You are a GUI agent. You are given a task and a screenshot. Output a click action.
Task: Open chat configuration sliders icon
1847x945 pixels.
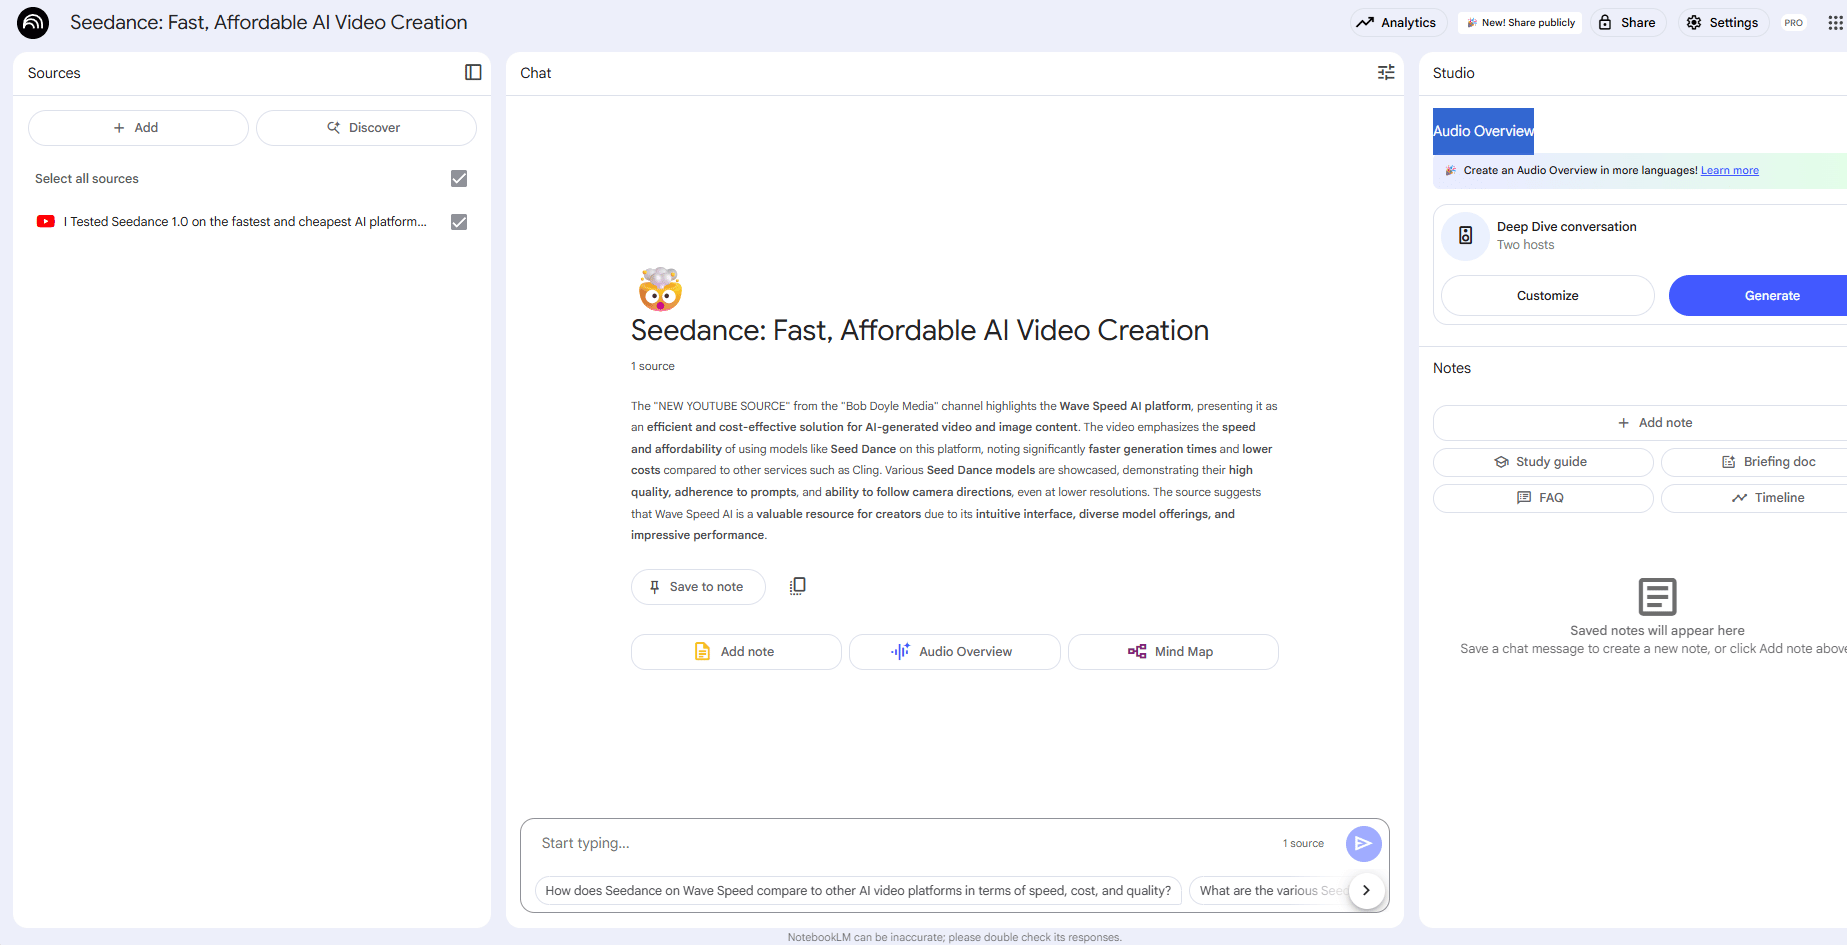click(1386, 72)
